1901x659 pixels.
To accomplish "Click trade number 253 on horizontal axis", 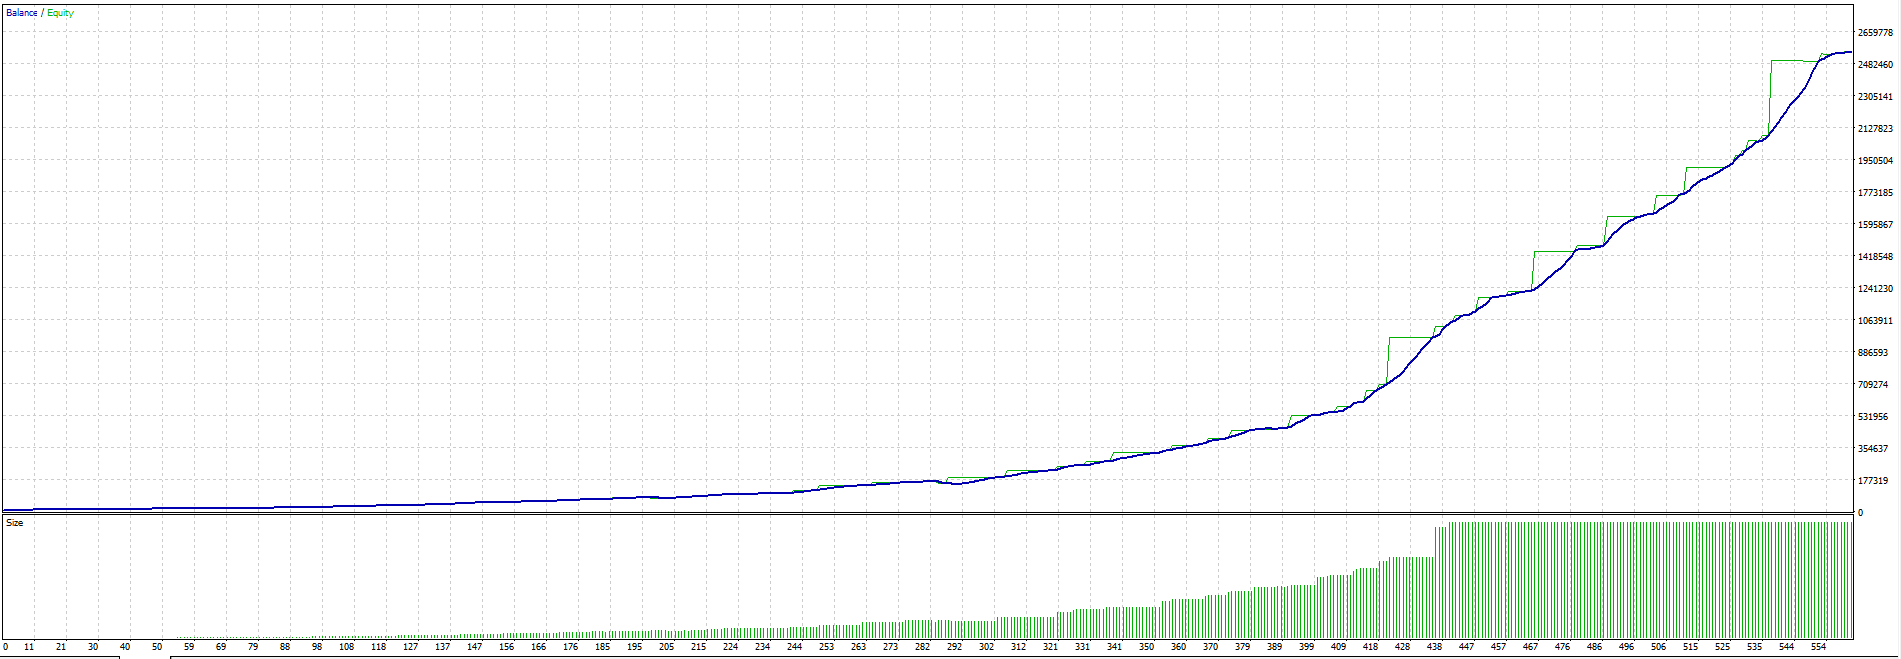I will [x=826, y=647].
